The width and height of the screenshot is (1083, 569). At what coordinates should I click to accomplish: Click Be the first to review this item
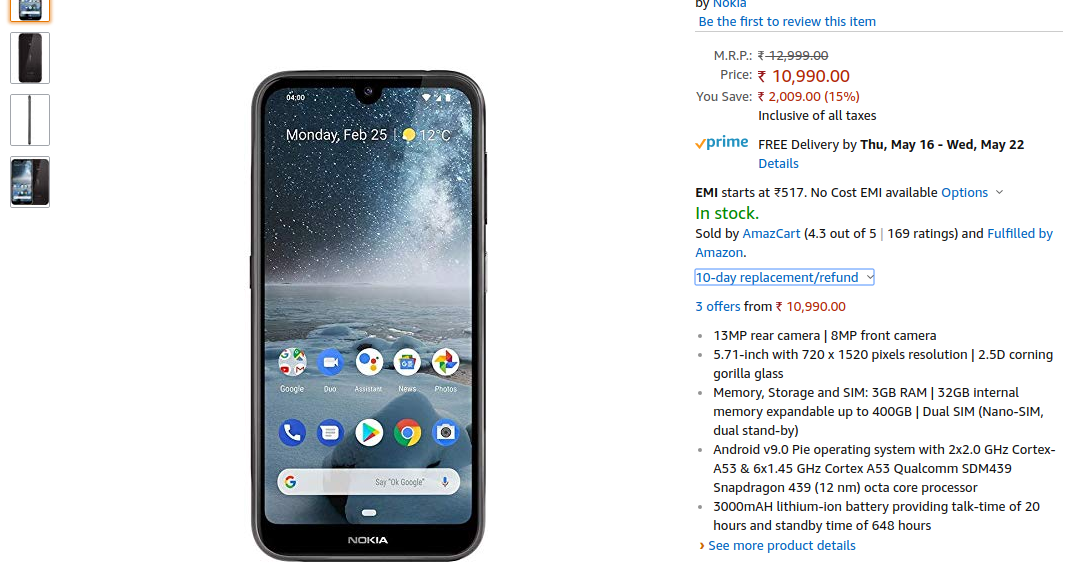tap(787, 21)
